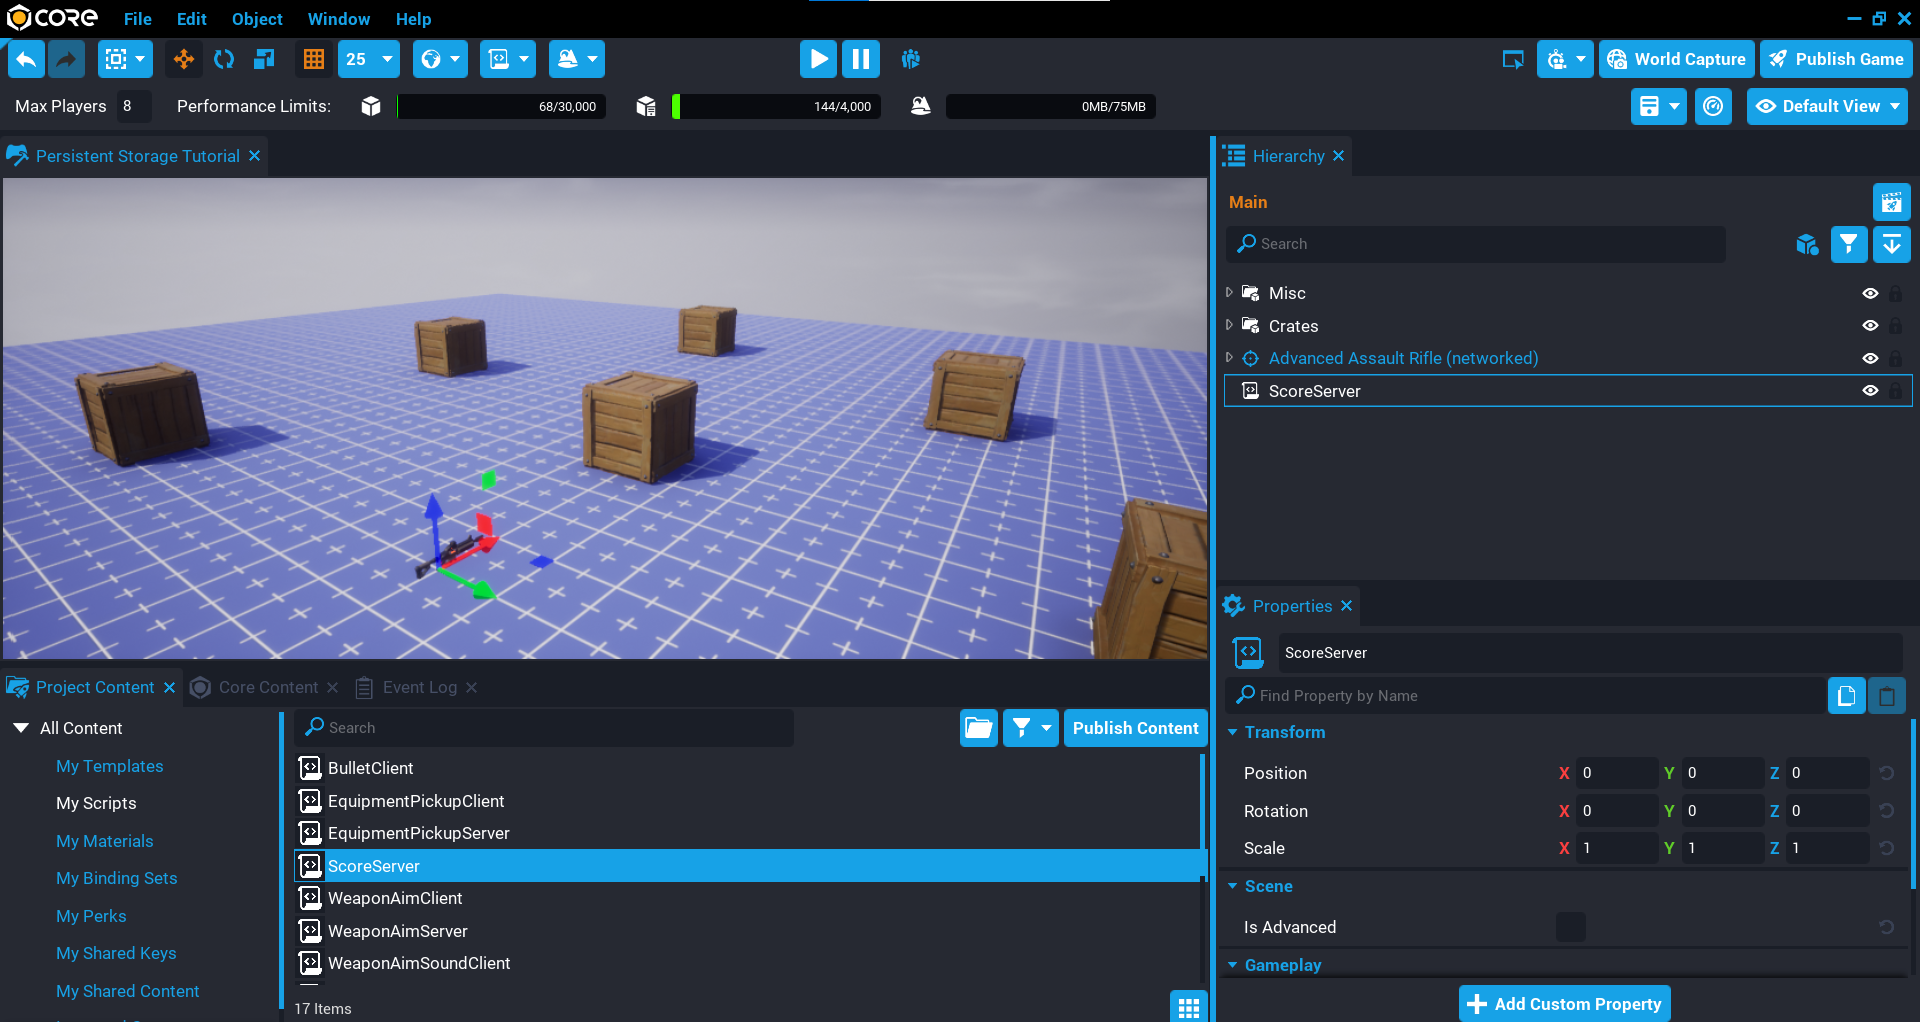Click Add Custom Property button
This screenshot has width=1920, height=1022.
click(1565, 1004)
